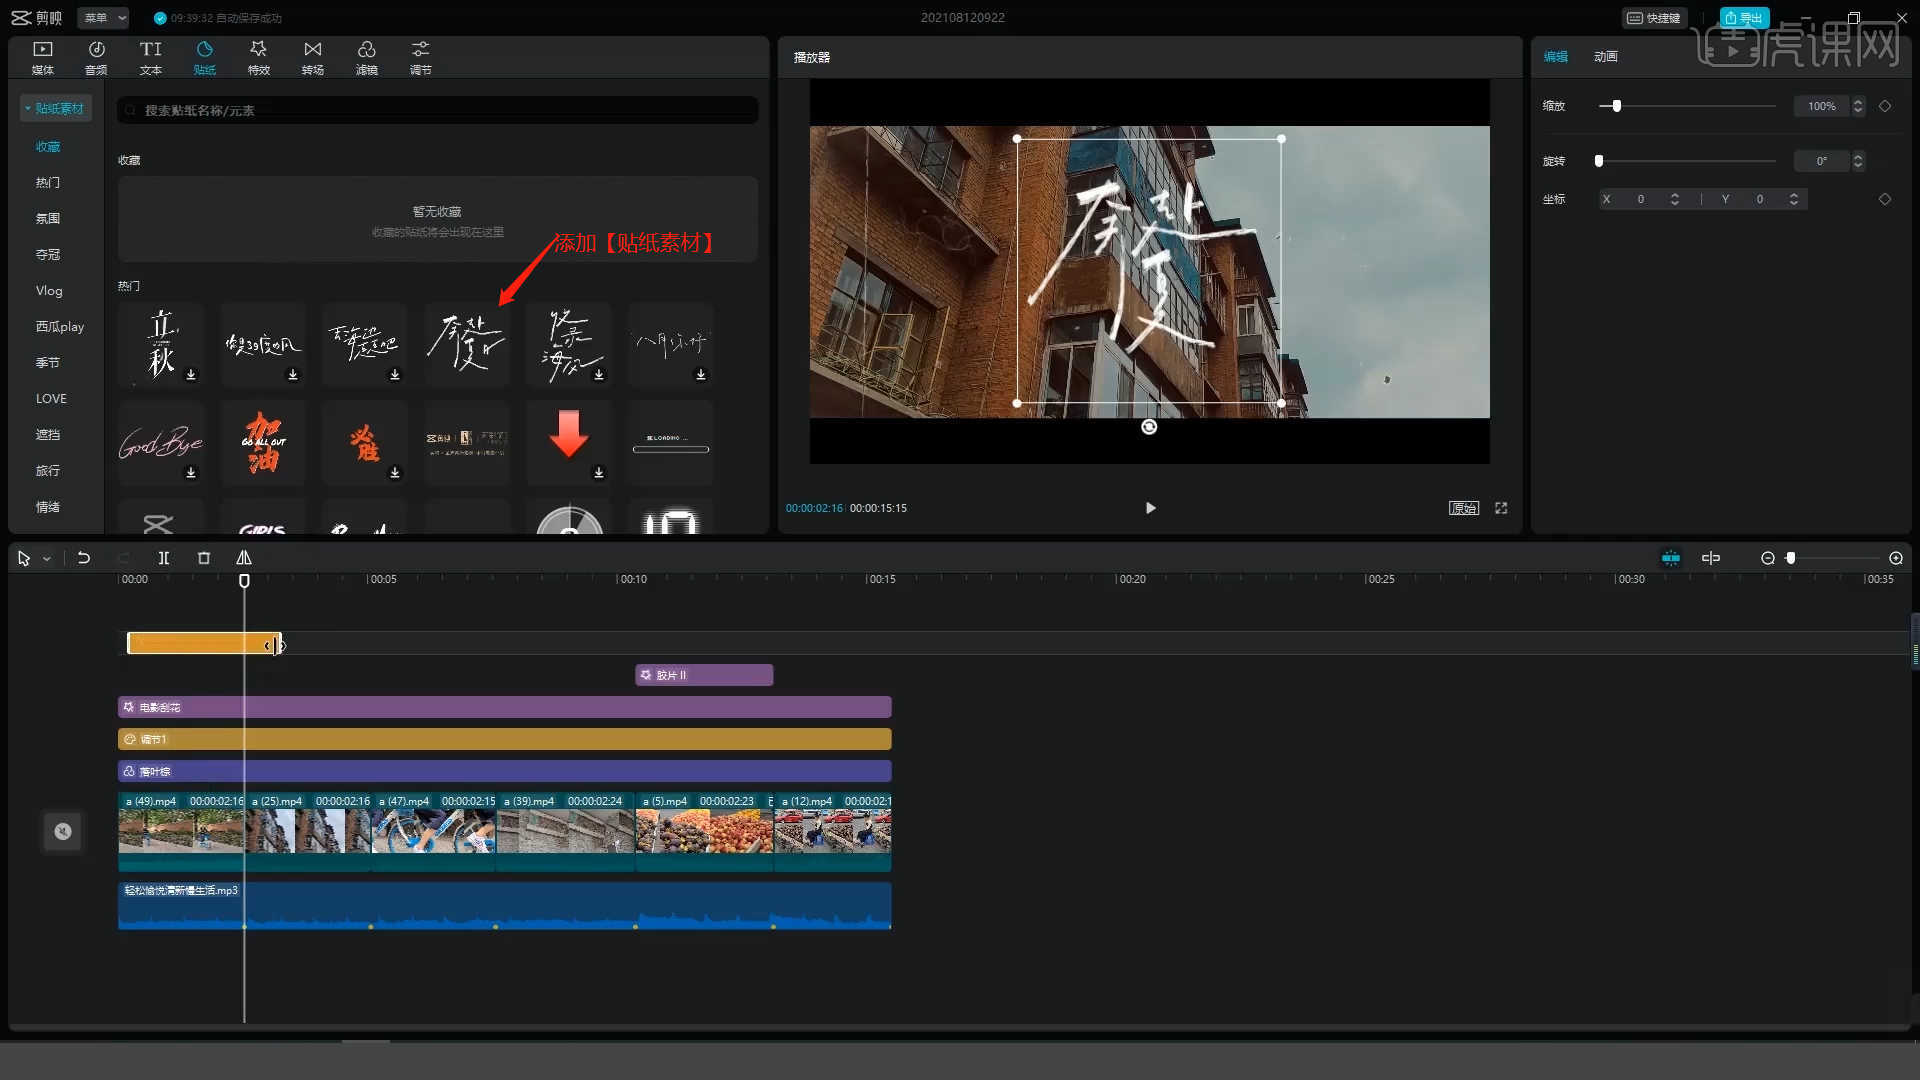1920x1080 pixels.
Task: Click the rotate handle below the sticker box
Action: point(1149,427)
